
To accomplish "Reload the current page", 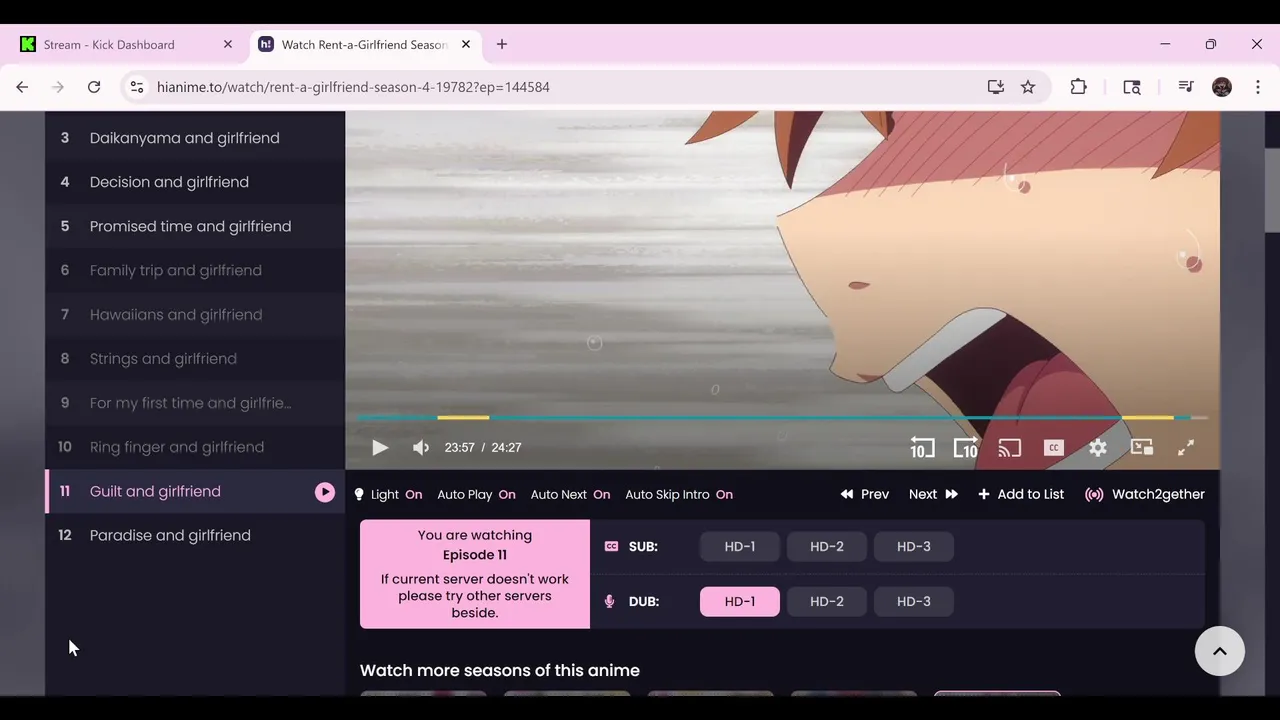I will 94,87.
